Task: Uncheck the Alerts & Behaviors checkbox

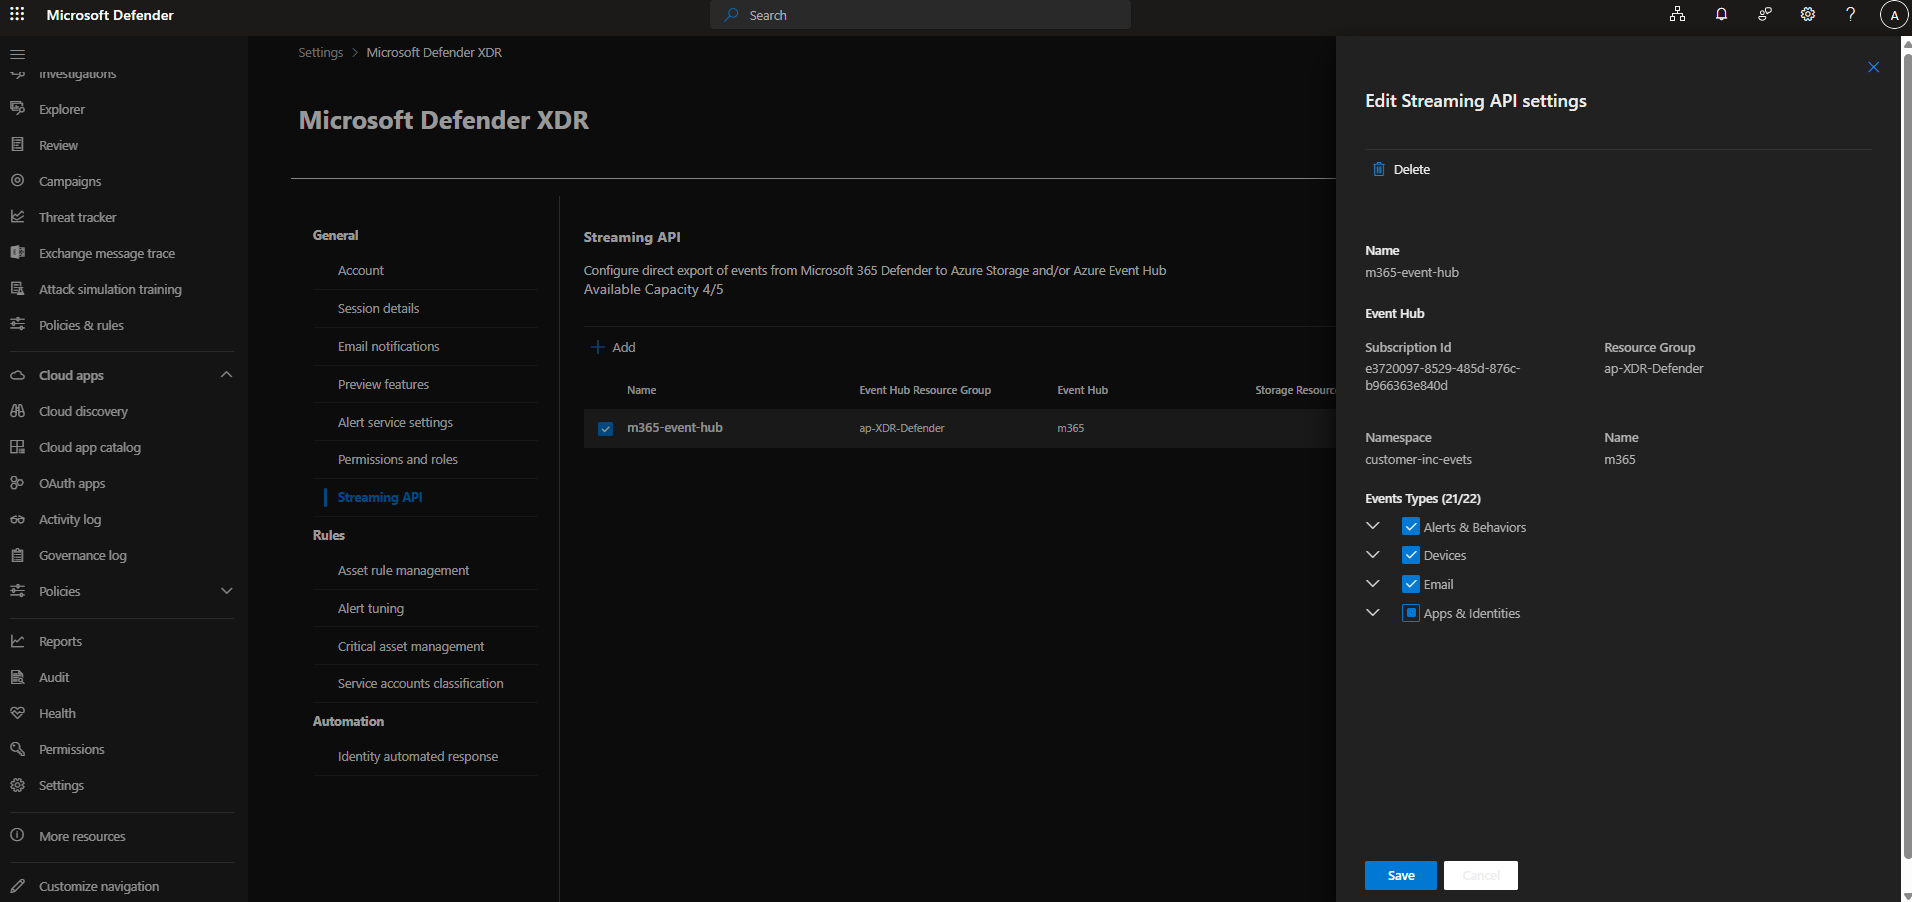Action: pyautogui.click(x=1411, y=527)
